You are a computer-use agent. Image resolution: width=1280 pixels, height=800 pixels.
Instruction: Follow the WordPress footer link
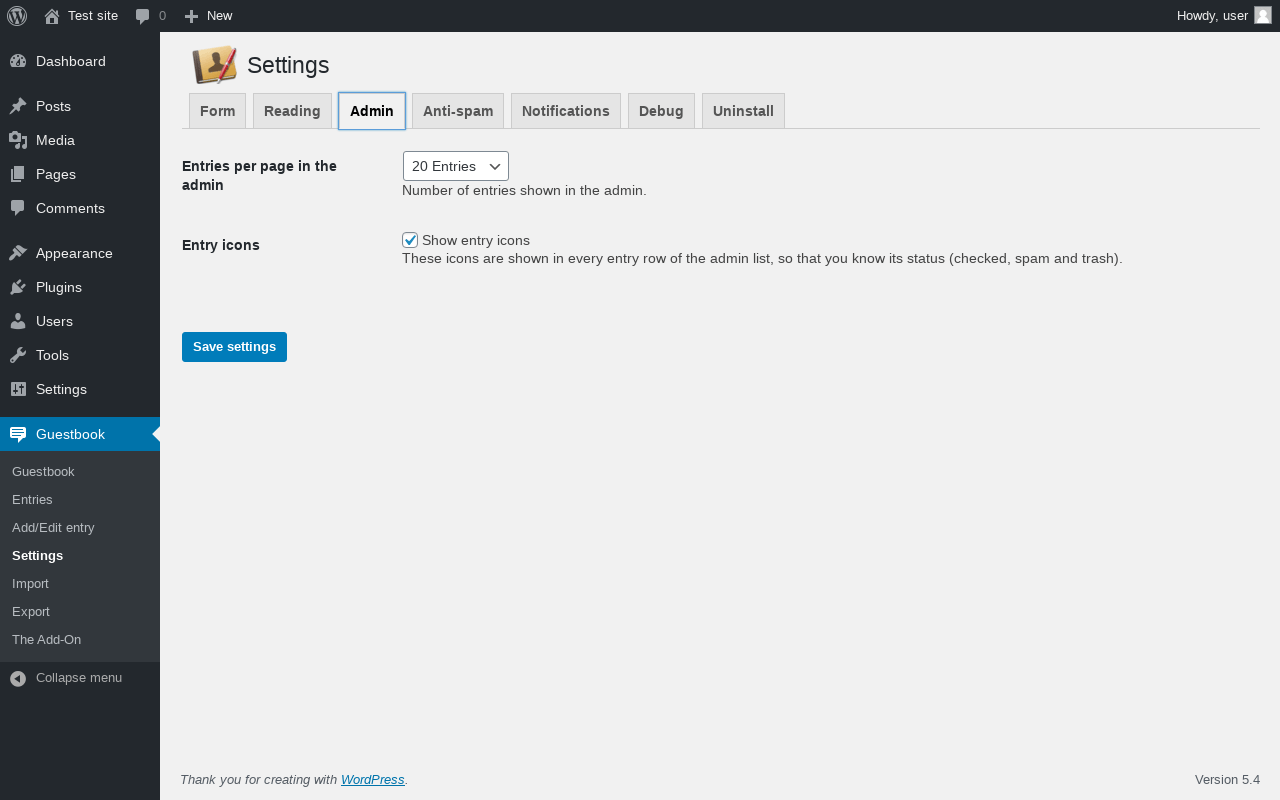(373, 780)
